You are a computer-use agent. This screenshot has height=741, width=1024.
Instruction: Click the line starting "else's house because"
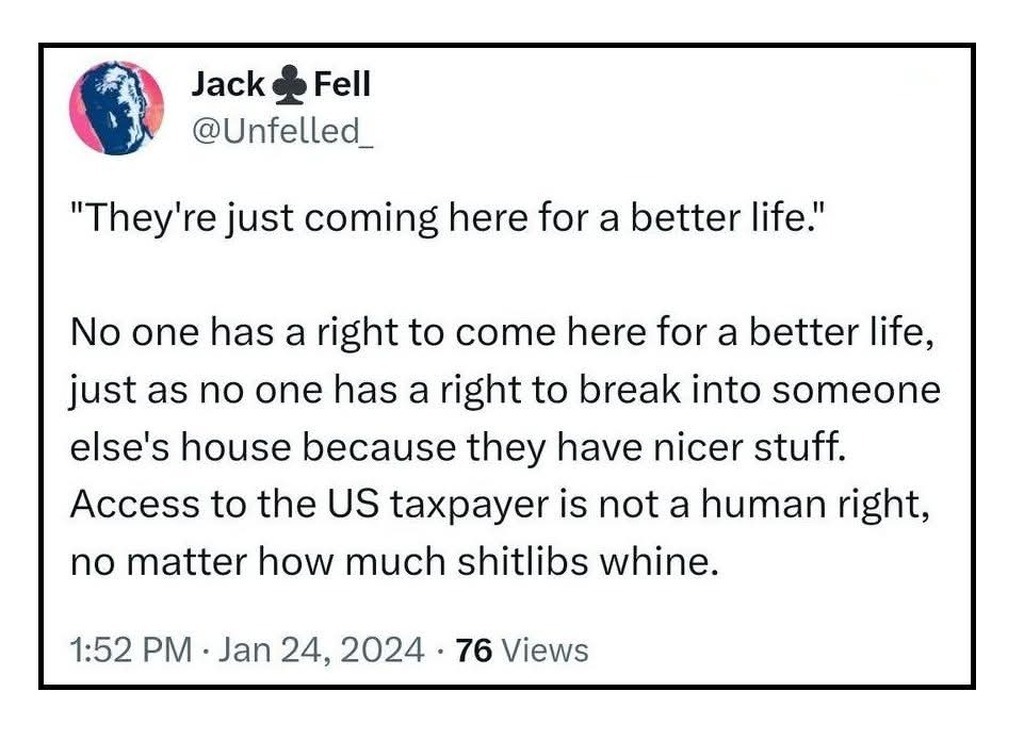458,446
